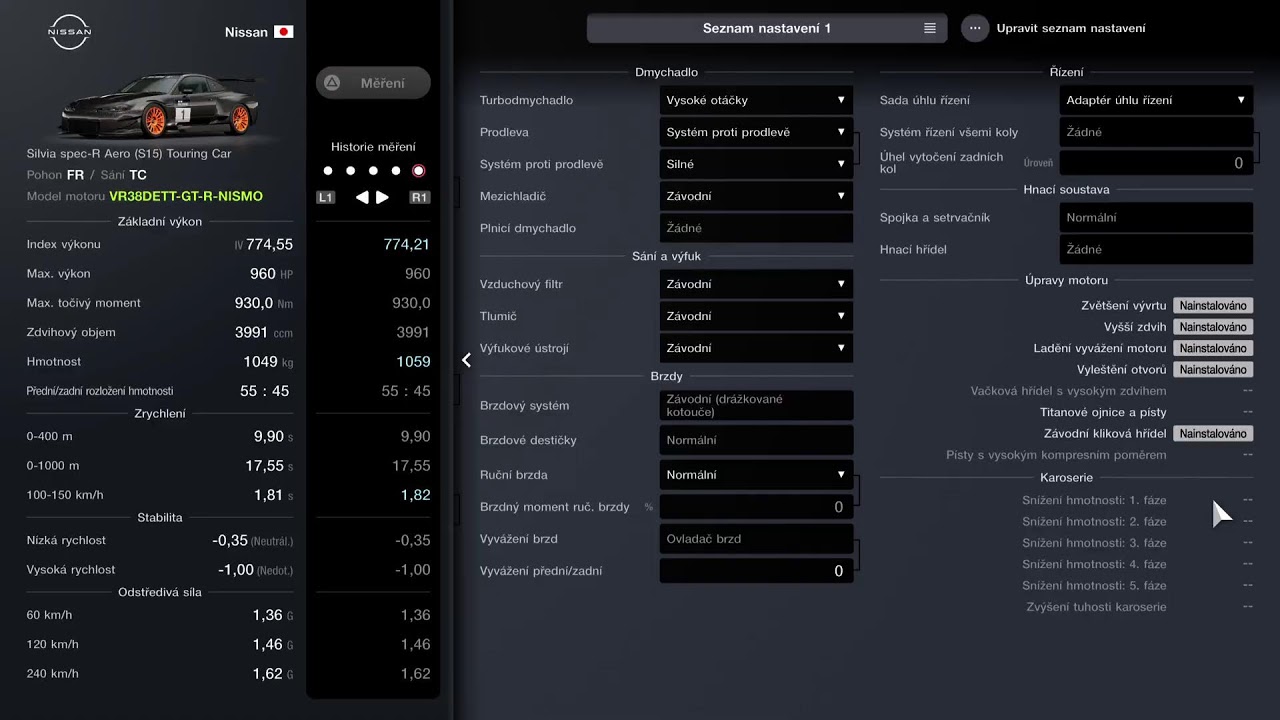
Task: Select Snížení hmotnosti: 3. fáze
Action: point(1094,543)
